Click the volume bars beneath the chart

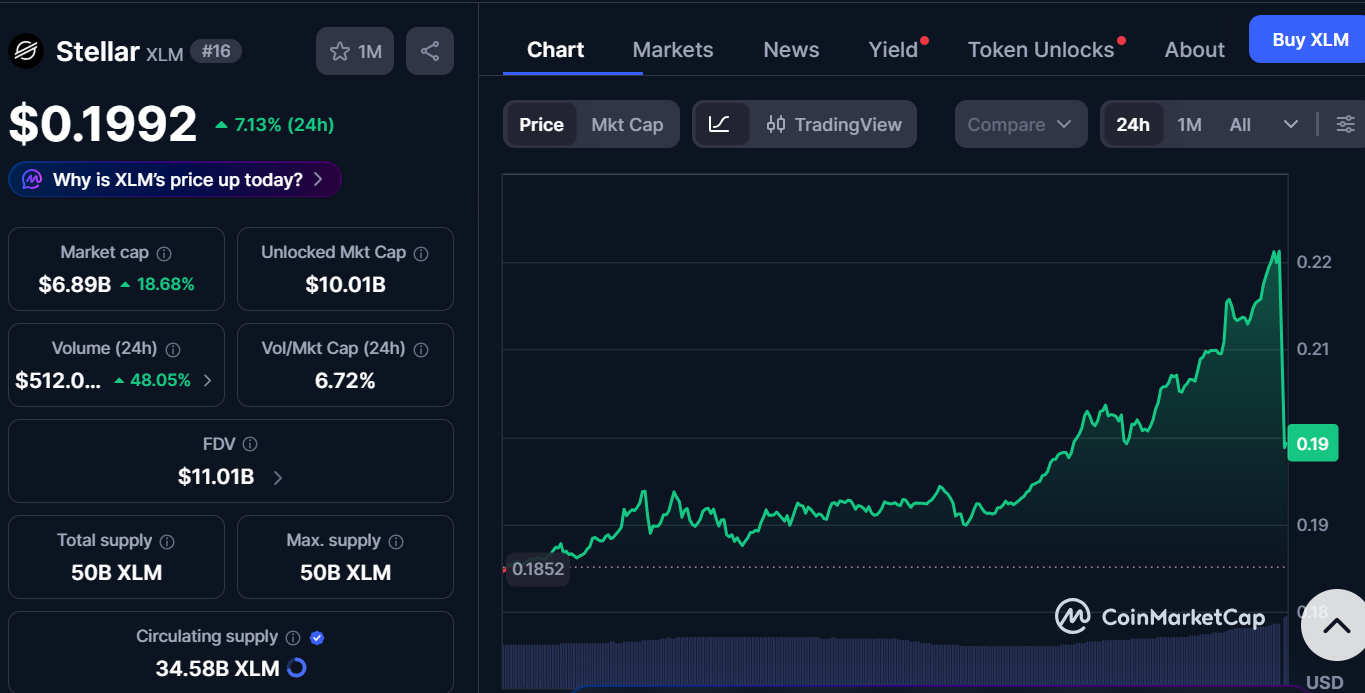(895, 662)
